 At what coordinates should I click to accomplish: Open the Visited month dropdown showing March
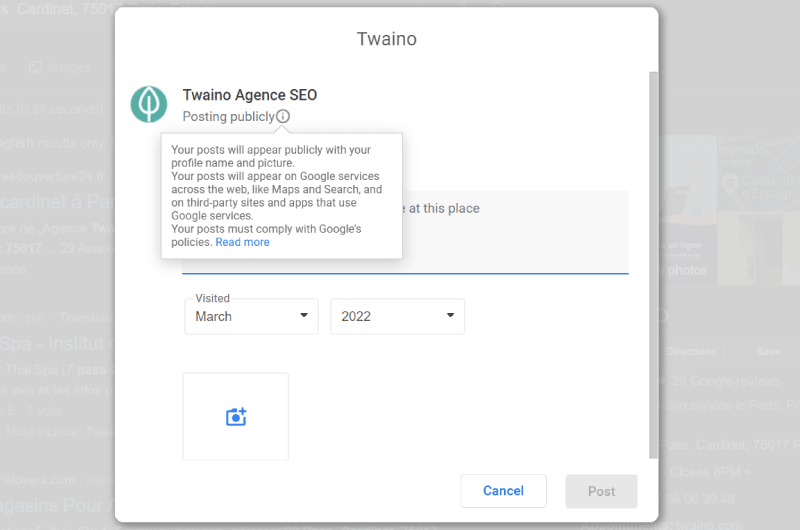252,316
